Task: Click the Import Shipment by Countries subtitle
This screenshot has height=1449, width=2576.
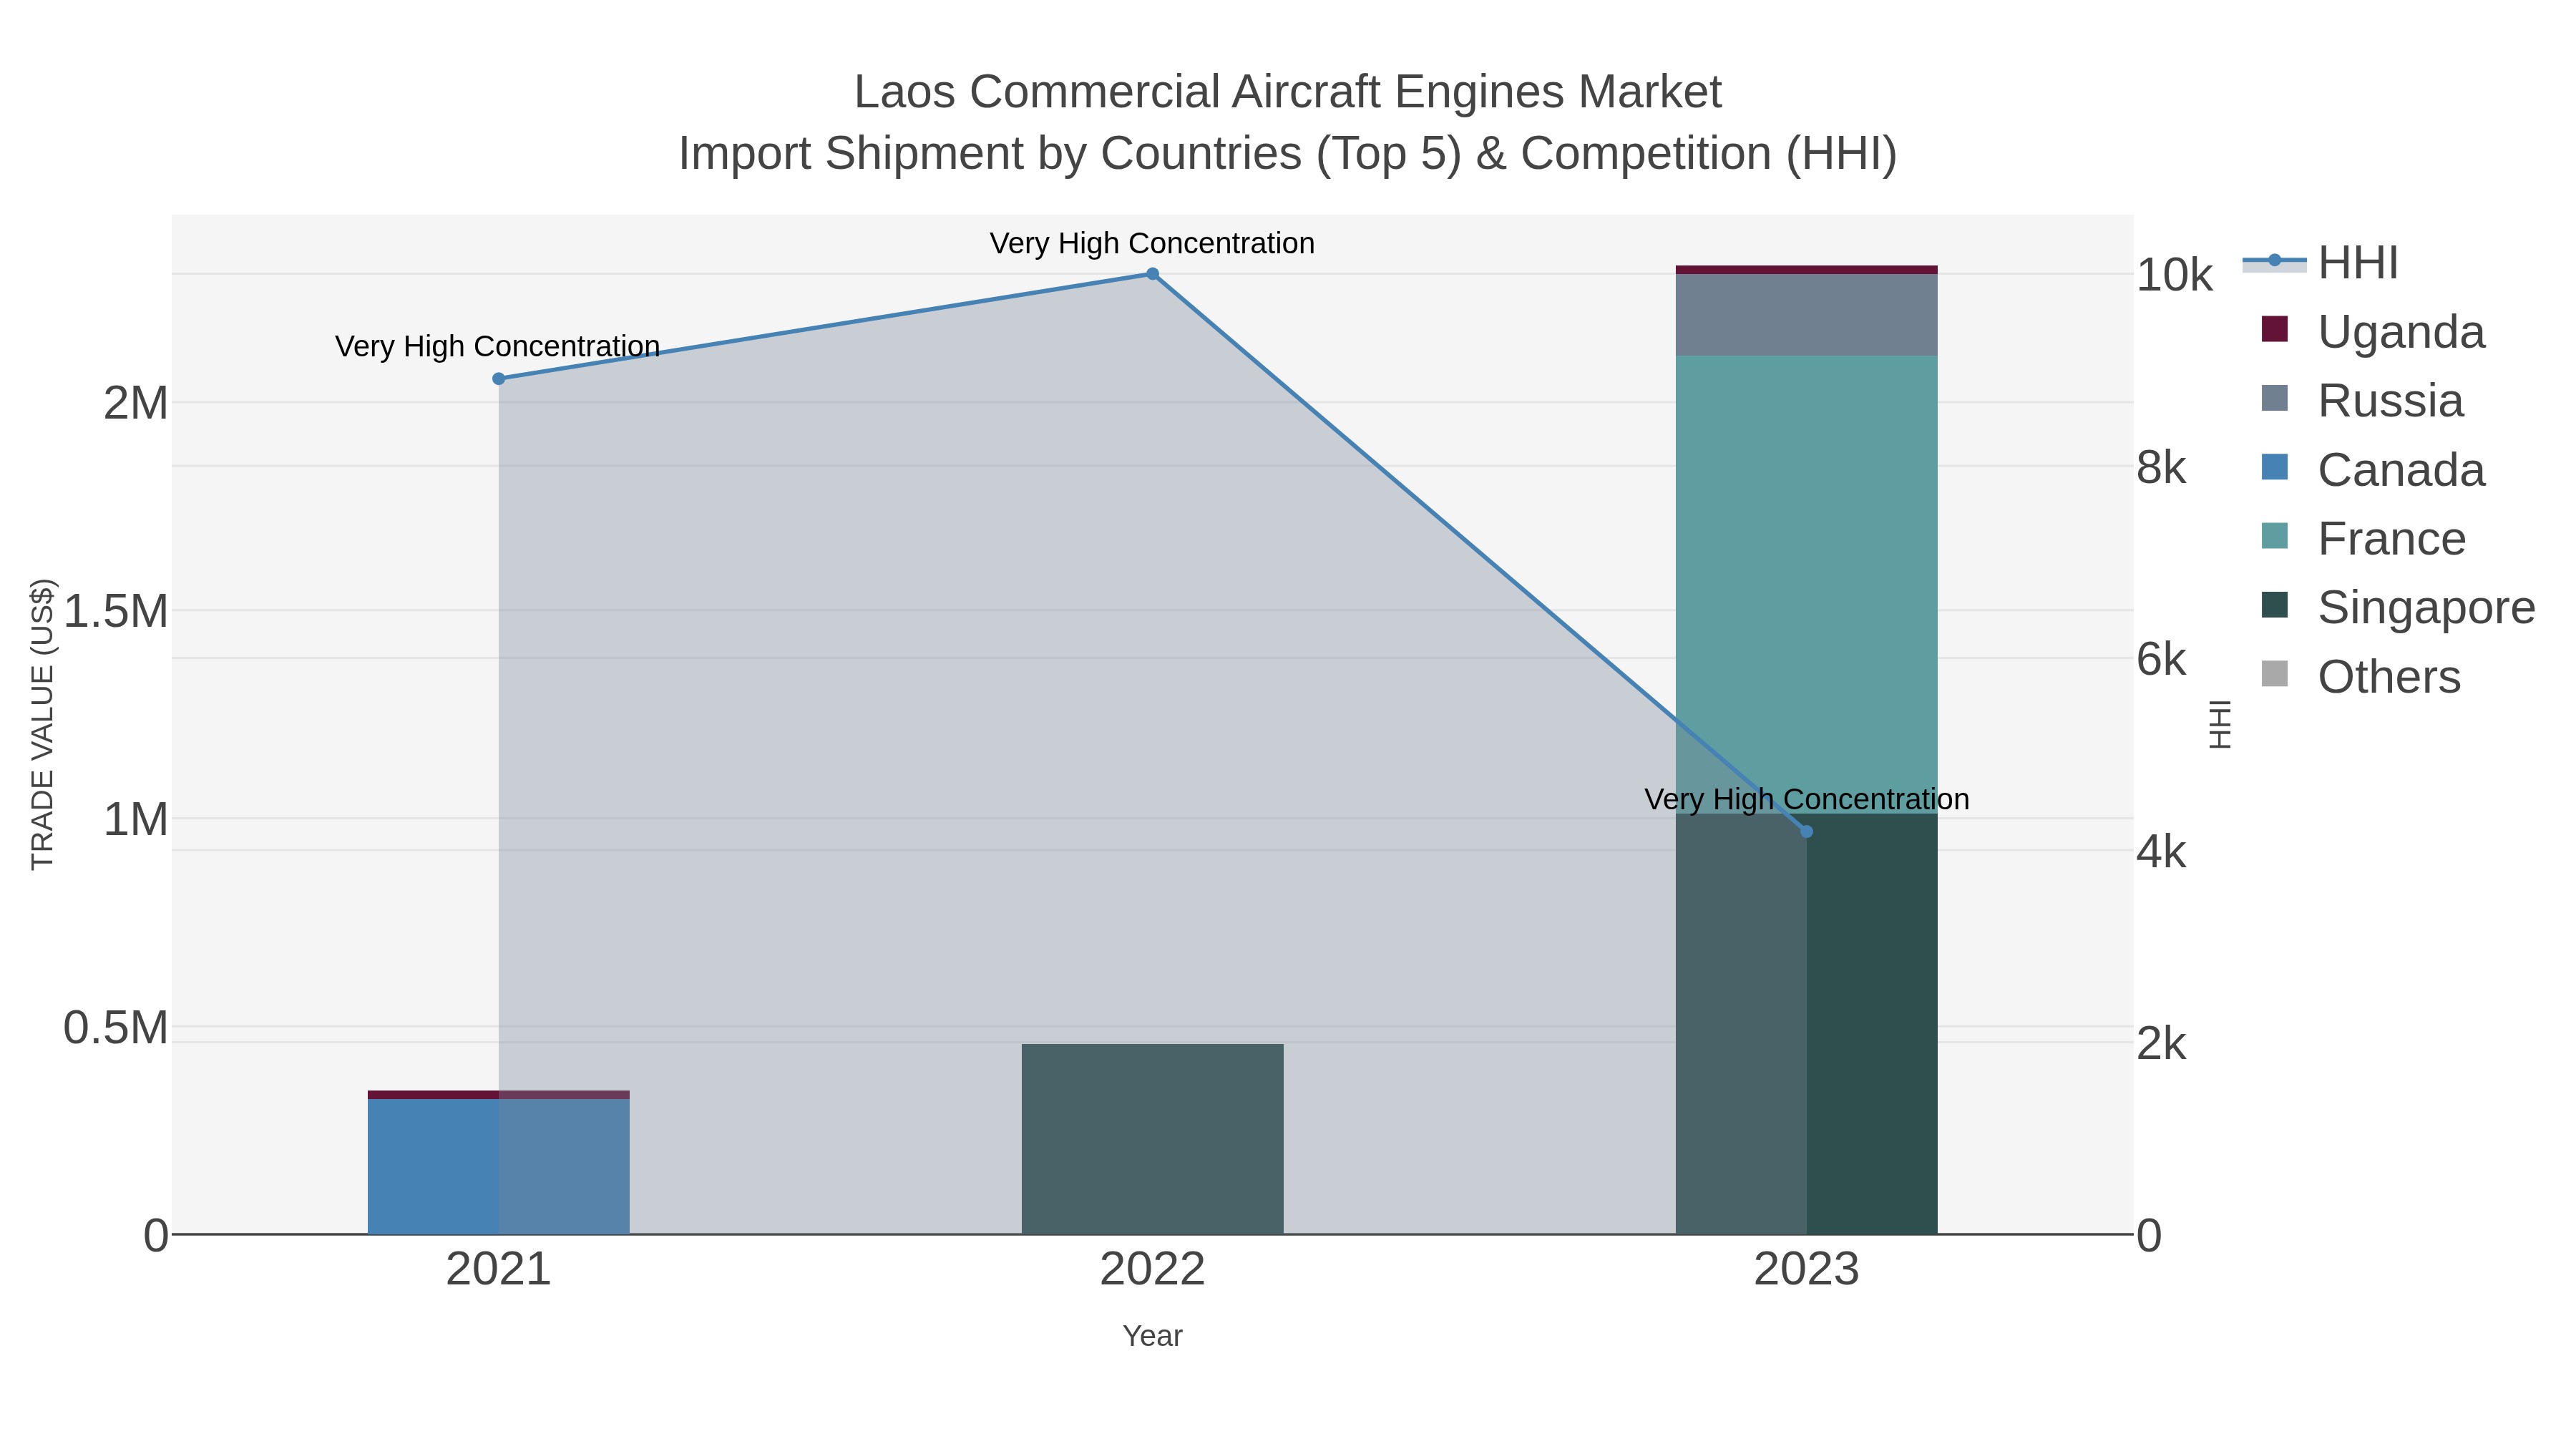Action: point(1288,154)
